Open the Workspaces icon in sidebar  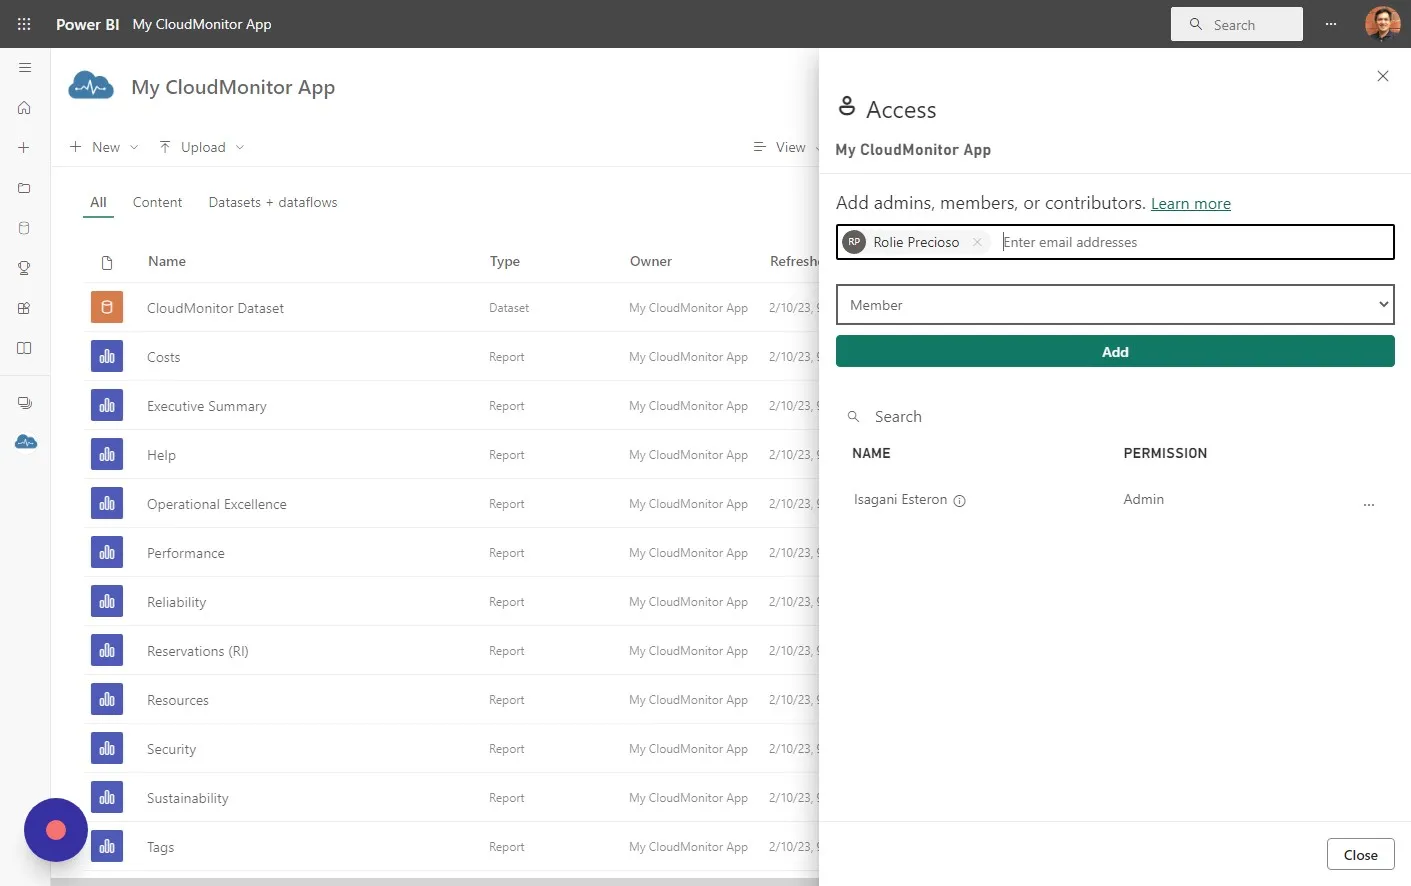click(25, 403)
